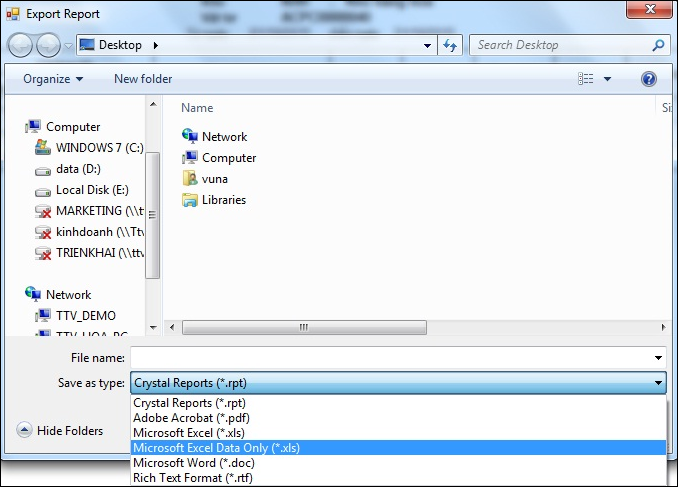Select the Libraries item name
The image size is (678, 487).
[x=224, y=200]
